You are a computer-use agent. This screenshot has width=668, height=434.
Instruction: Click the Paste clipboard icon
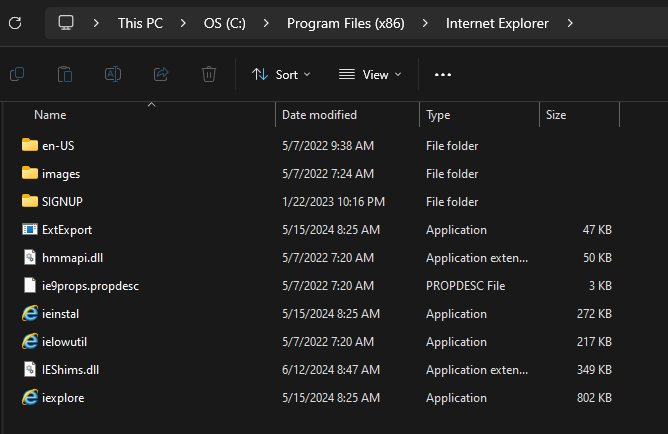click(65, 75)
